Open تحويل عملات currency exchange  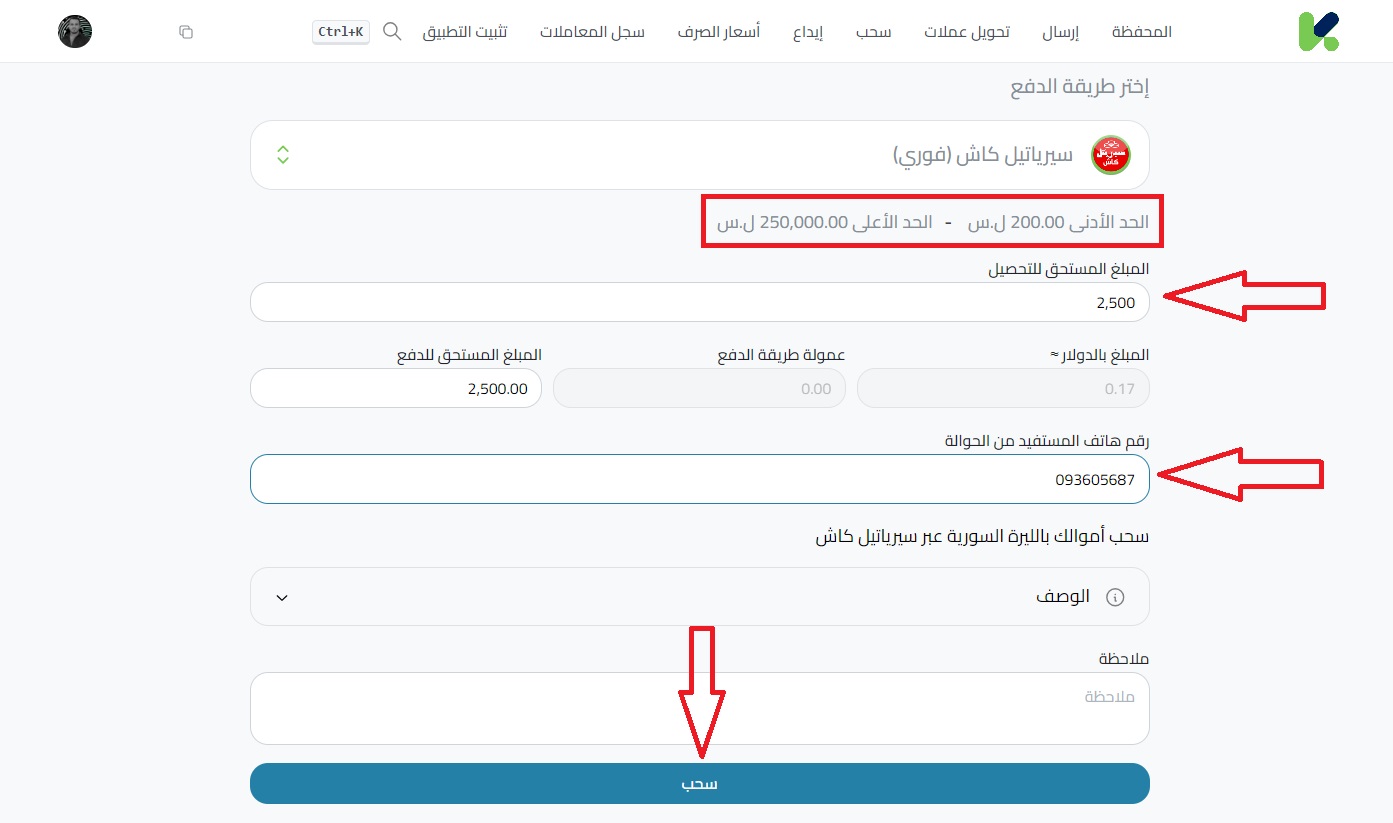[x=967, y=32]
